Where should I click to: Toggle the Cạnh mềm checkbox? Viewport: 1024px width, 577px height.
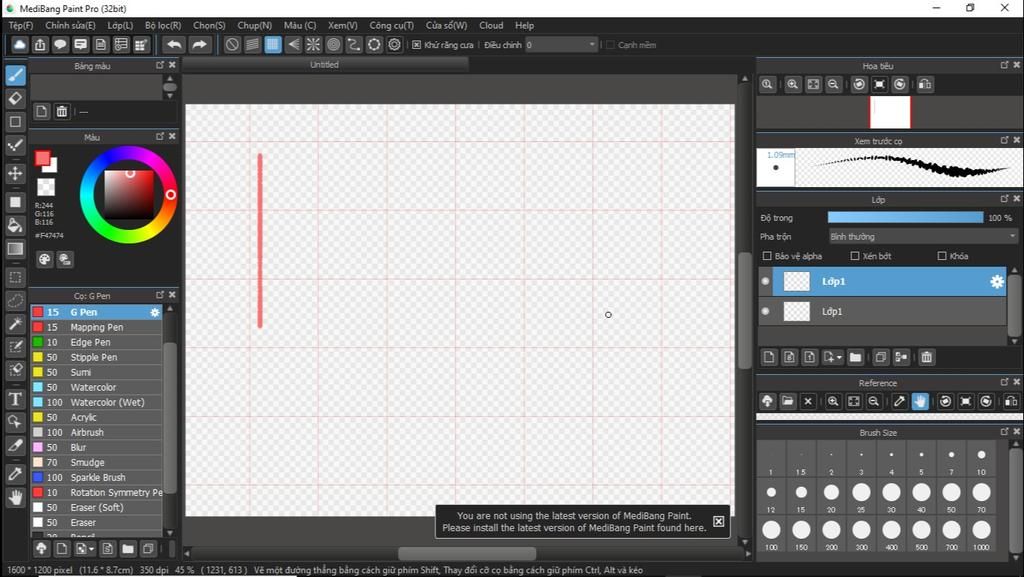pyautogui.click(x=610, y=45)
